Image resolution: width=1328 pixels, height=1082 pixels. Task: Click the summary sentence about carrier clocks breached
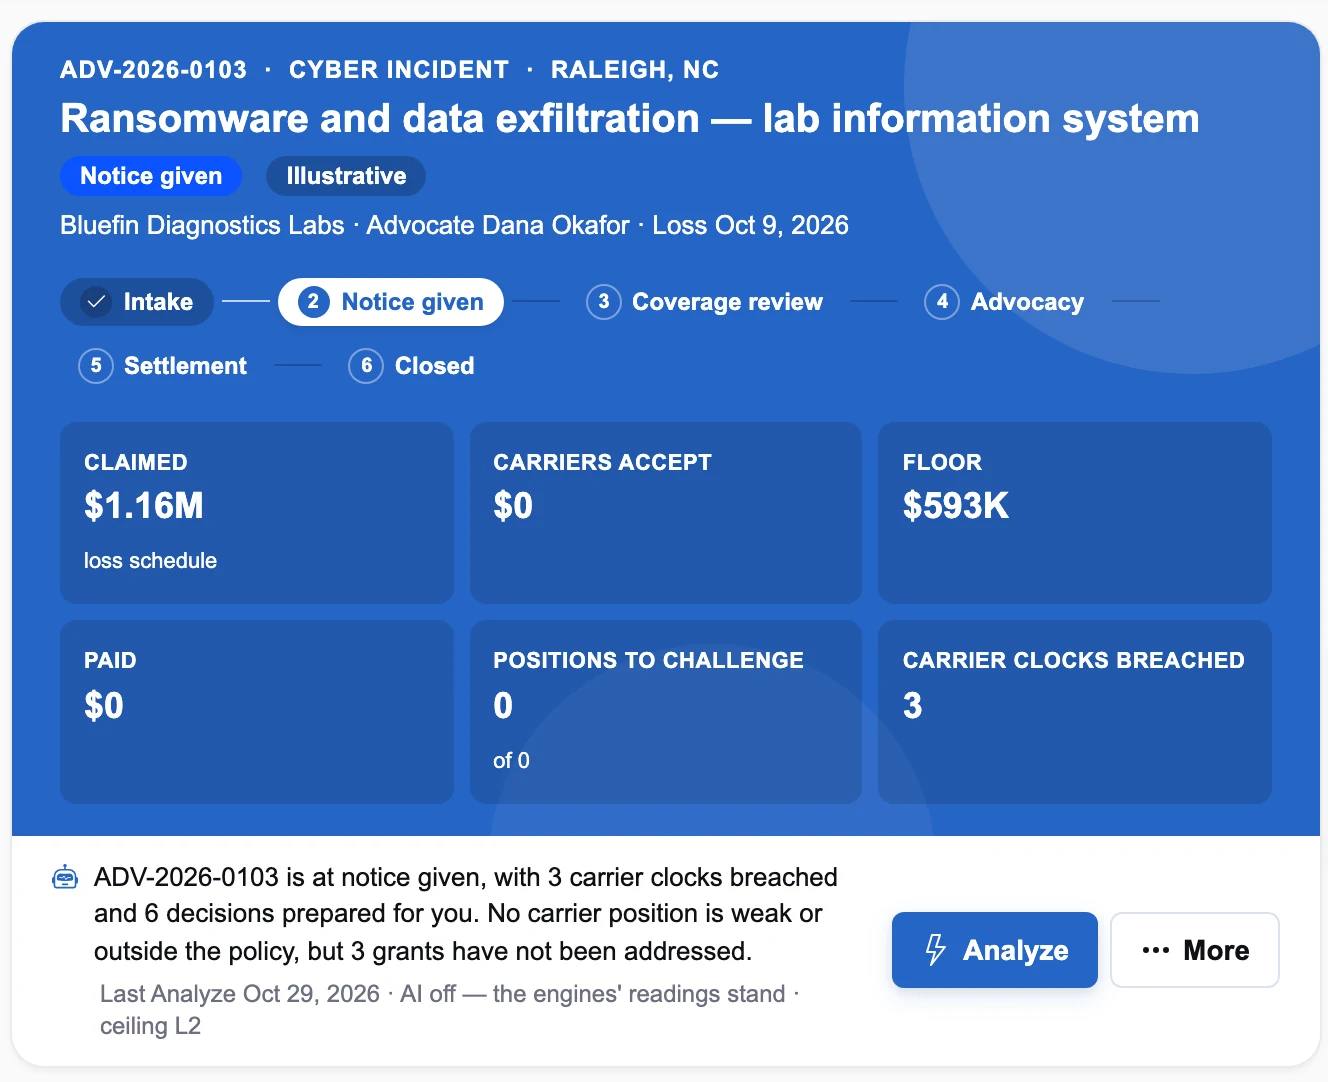click(x=466, y=914)
